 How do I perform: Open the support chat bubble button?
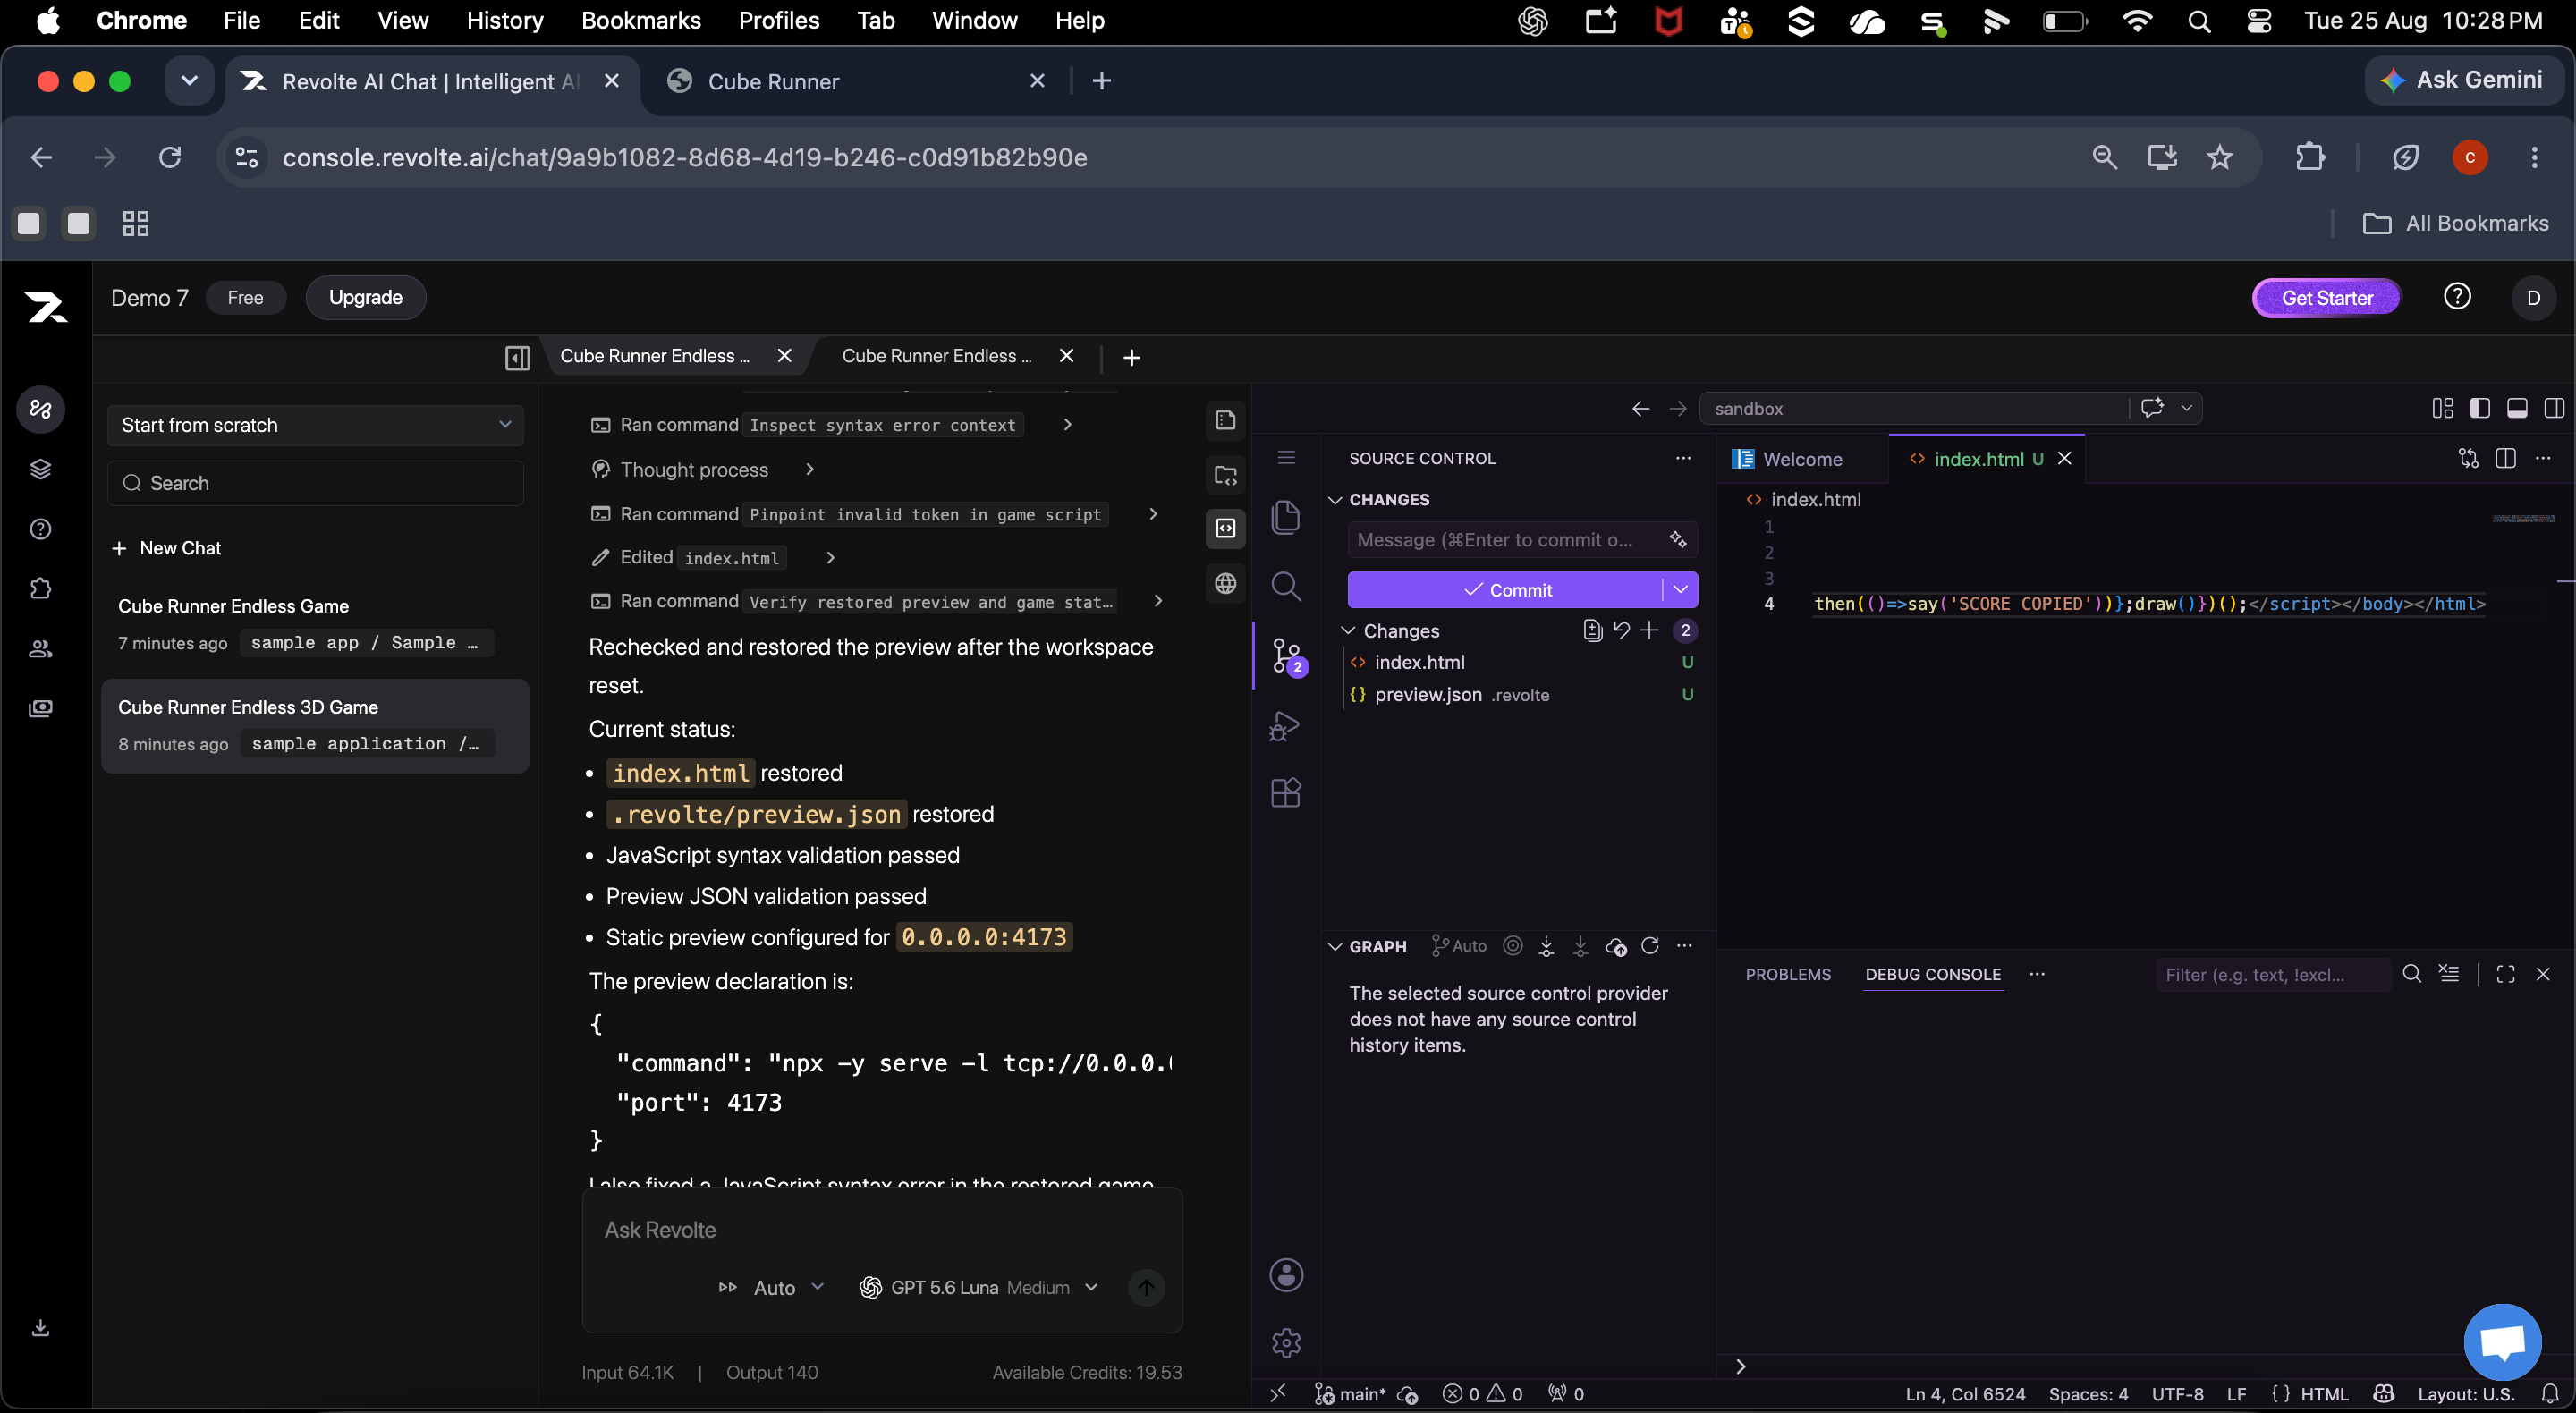click(2502, 1343)
